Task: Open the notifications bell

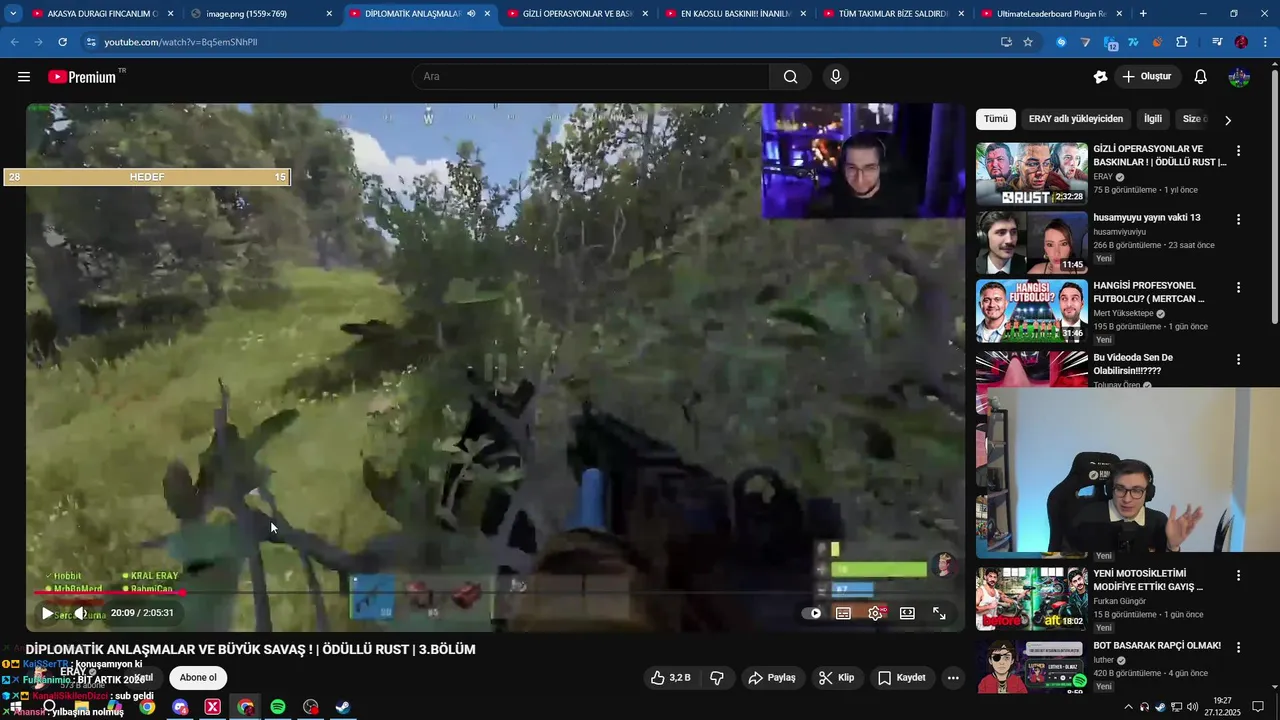Action: (1200, 77)
